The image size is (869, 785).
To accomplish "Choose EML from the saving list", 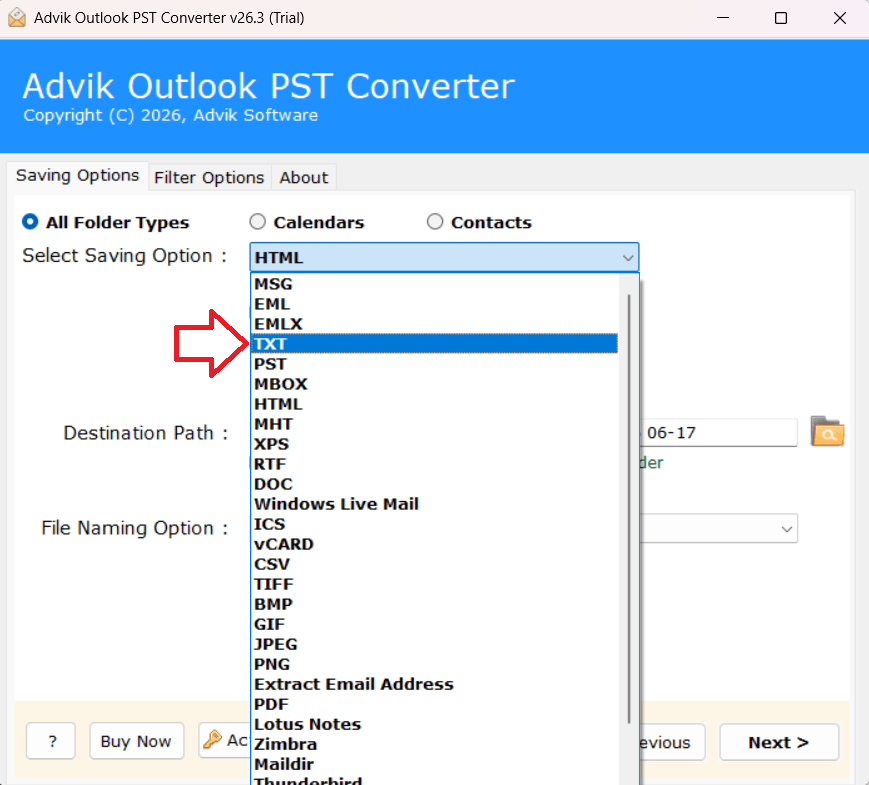I will click(435, 304).
